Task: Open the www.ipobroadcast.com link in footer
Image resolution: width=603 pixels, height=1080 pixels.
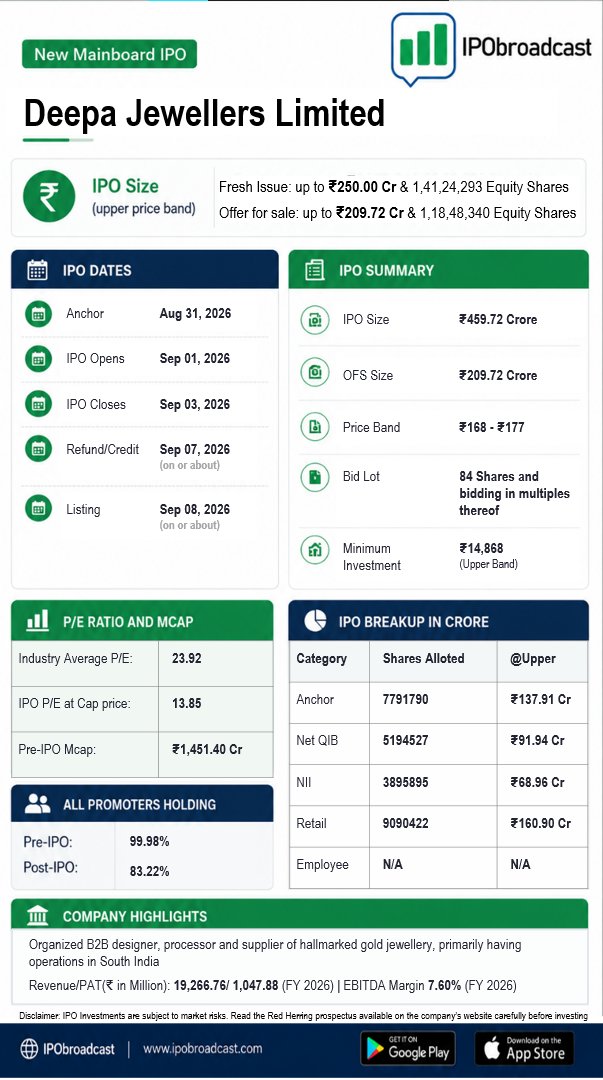Action: coord(203,1048)
